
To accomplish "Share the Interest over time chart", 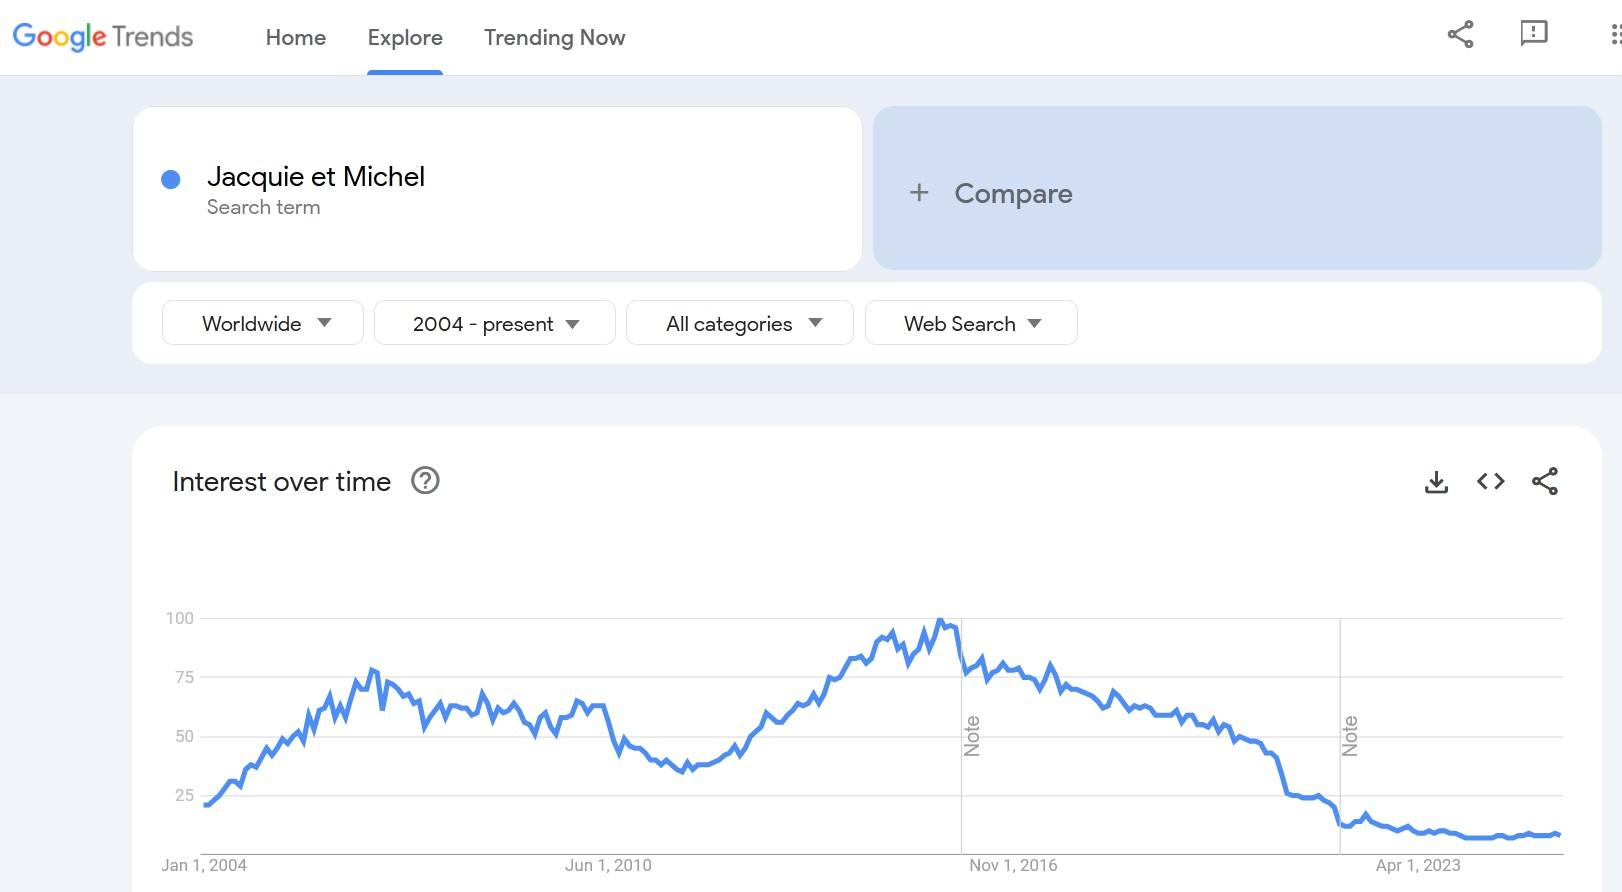I will pyautogui.click(x=1544, y=482).
